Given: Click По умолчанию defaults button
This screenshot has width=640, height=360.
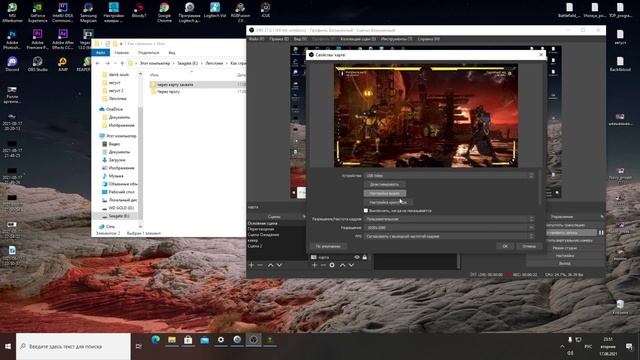Looking at the screenshot, I should (328, 246).
